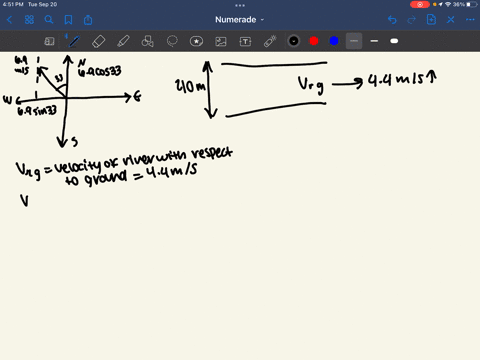Undo the last stroke
The width and height of the screenshot is (480, 360).
pyautogui.click(x=392, y=20)
